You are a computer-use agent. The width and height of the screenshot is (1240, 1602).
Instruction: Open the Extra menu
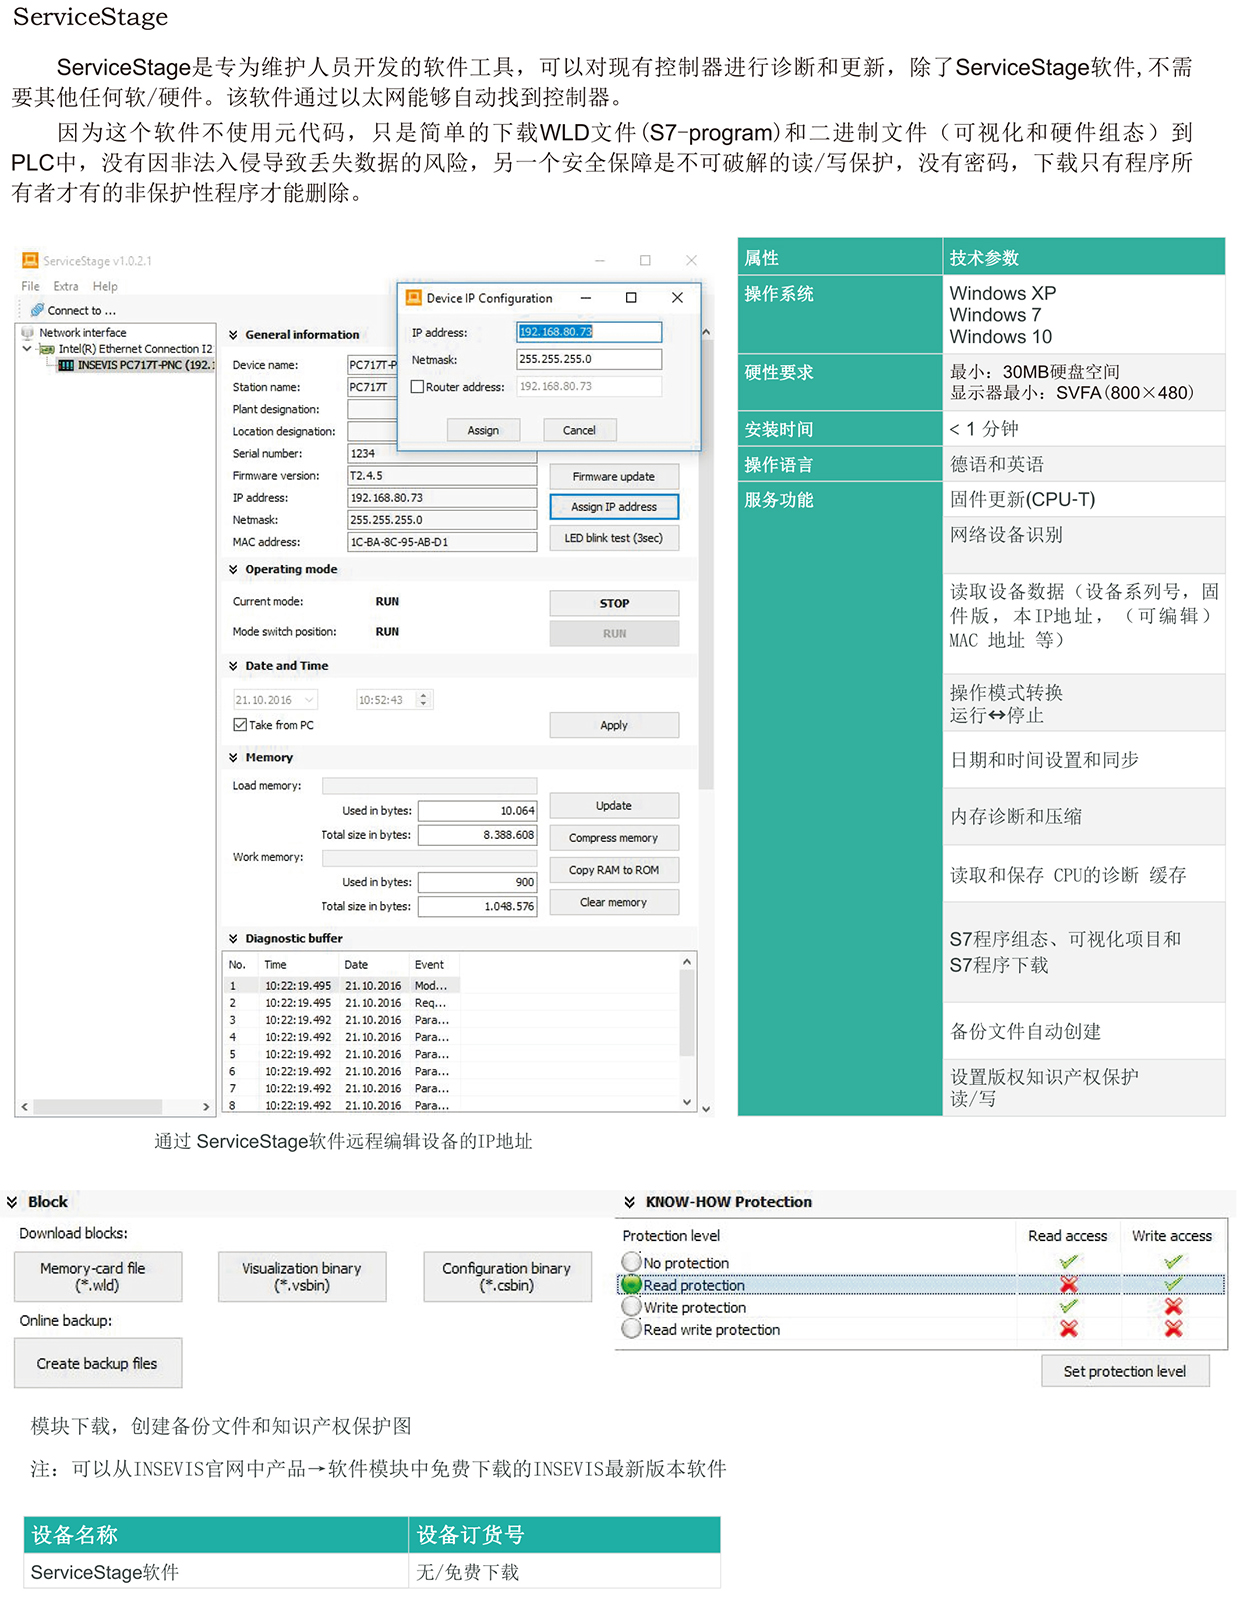[66, 286]
